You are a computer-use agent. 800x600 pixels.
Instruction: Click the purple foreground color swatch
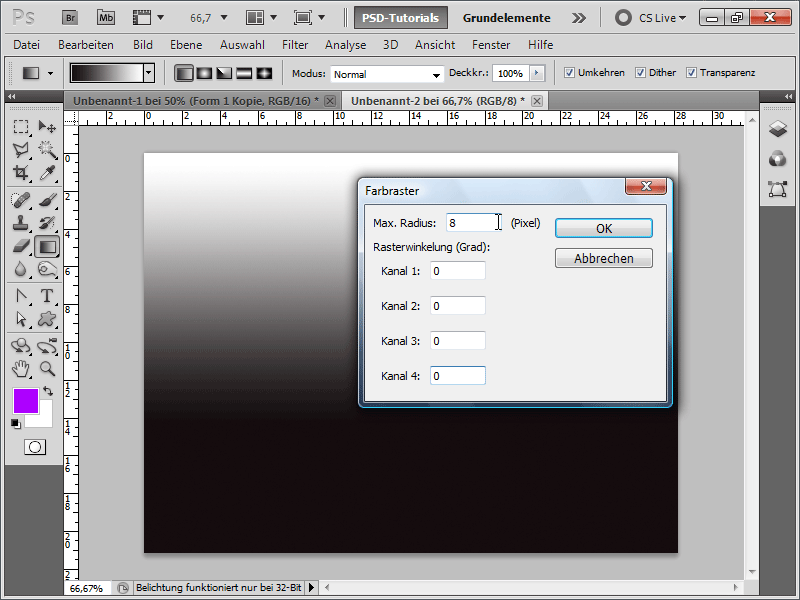pos(26,401)
